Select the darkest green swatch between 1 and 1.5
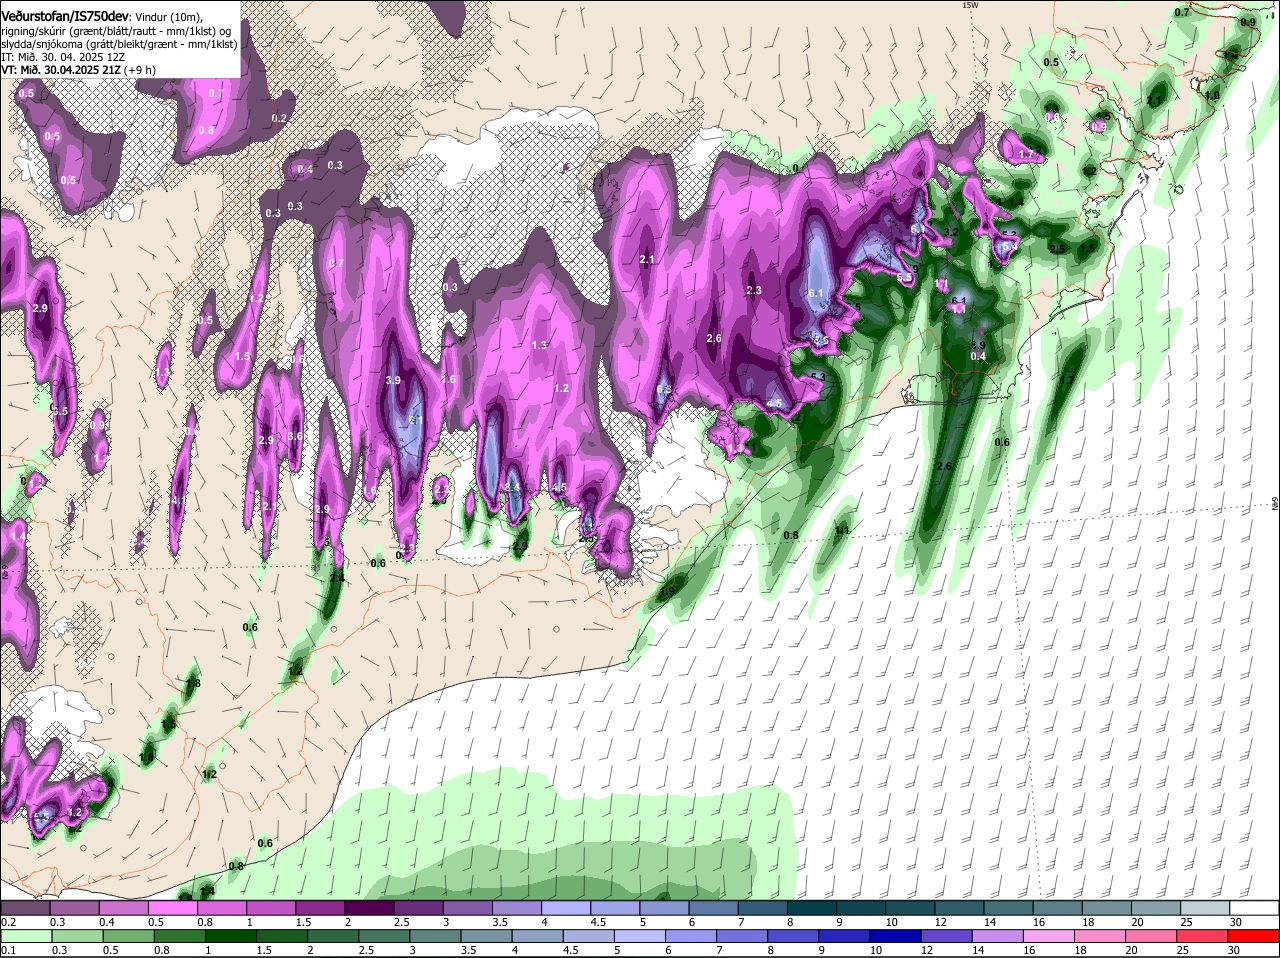The image size is (1280, 958). point(230,936)
